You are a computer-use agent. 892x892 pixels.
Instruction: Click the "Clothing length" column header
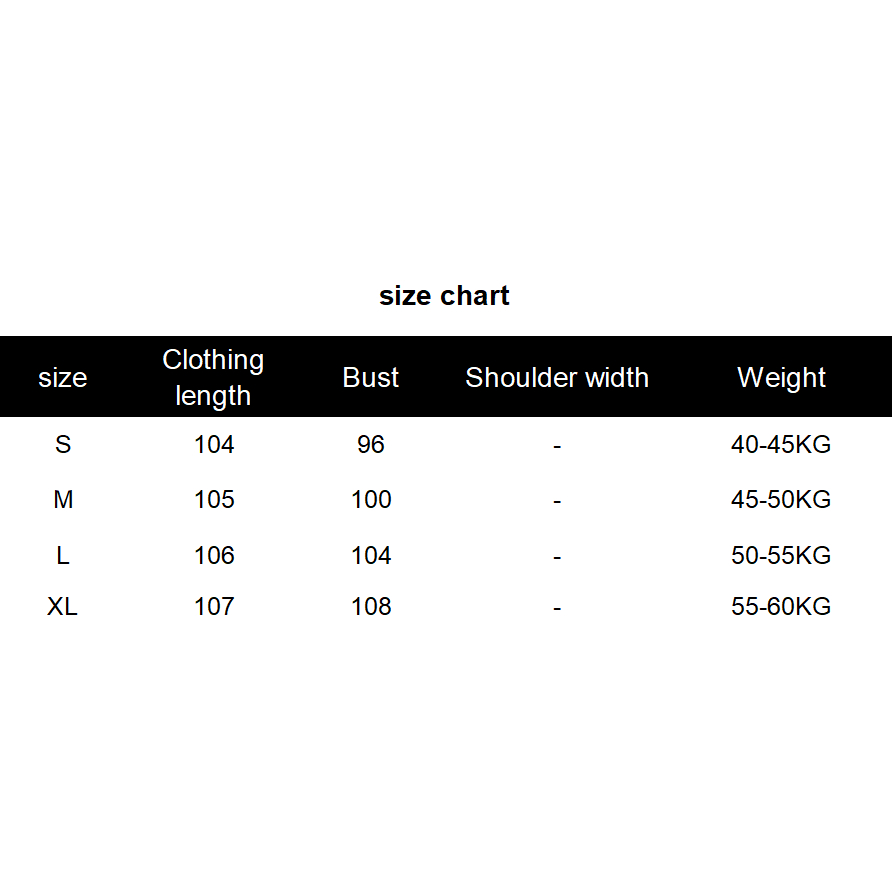213,377
